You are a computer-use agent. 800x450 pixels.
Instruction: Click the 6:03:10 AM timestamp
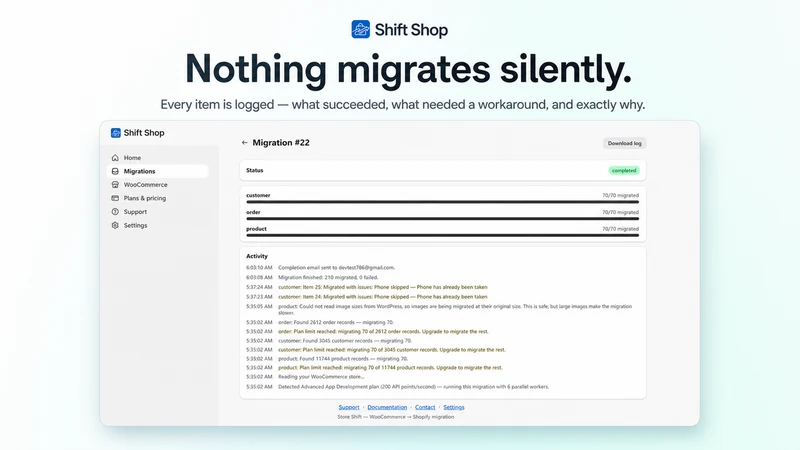(259, 267)
